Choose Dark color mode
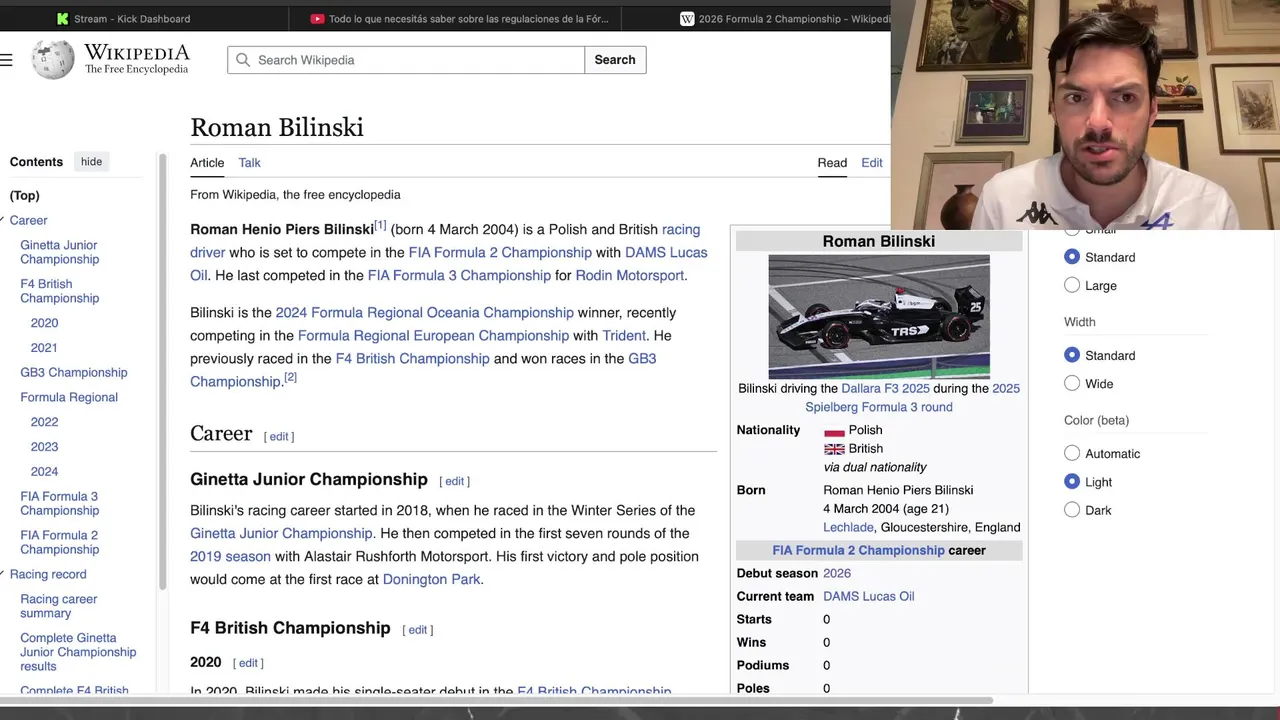The height and width of the screenshot is (720, 1280). (1072, 509)
